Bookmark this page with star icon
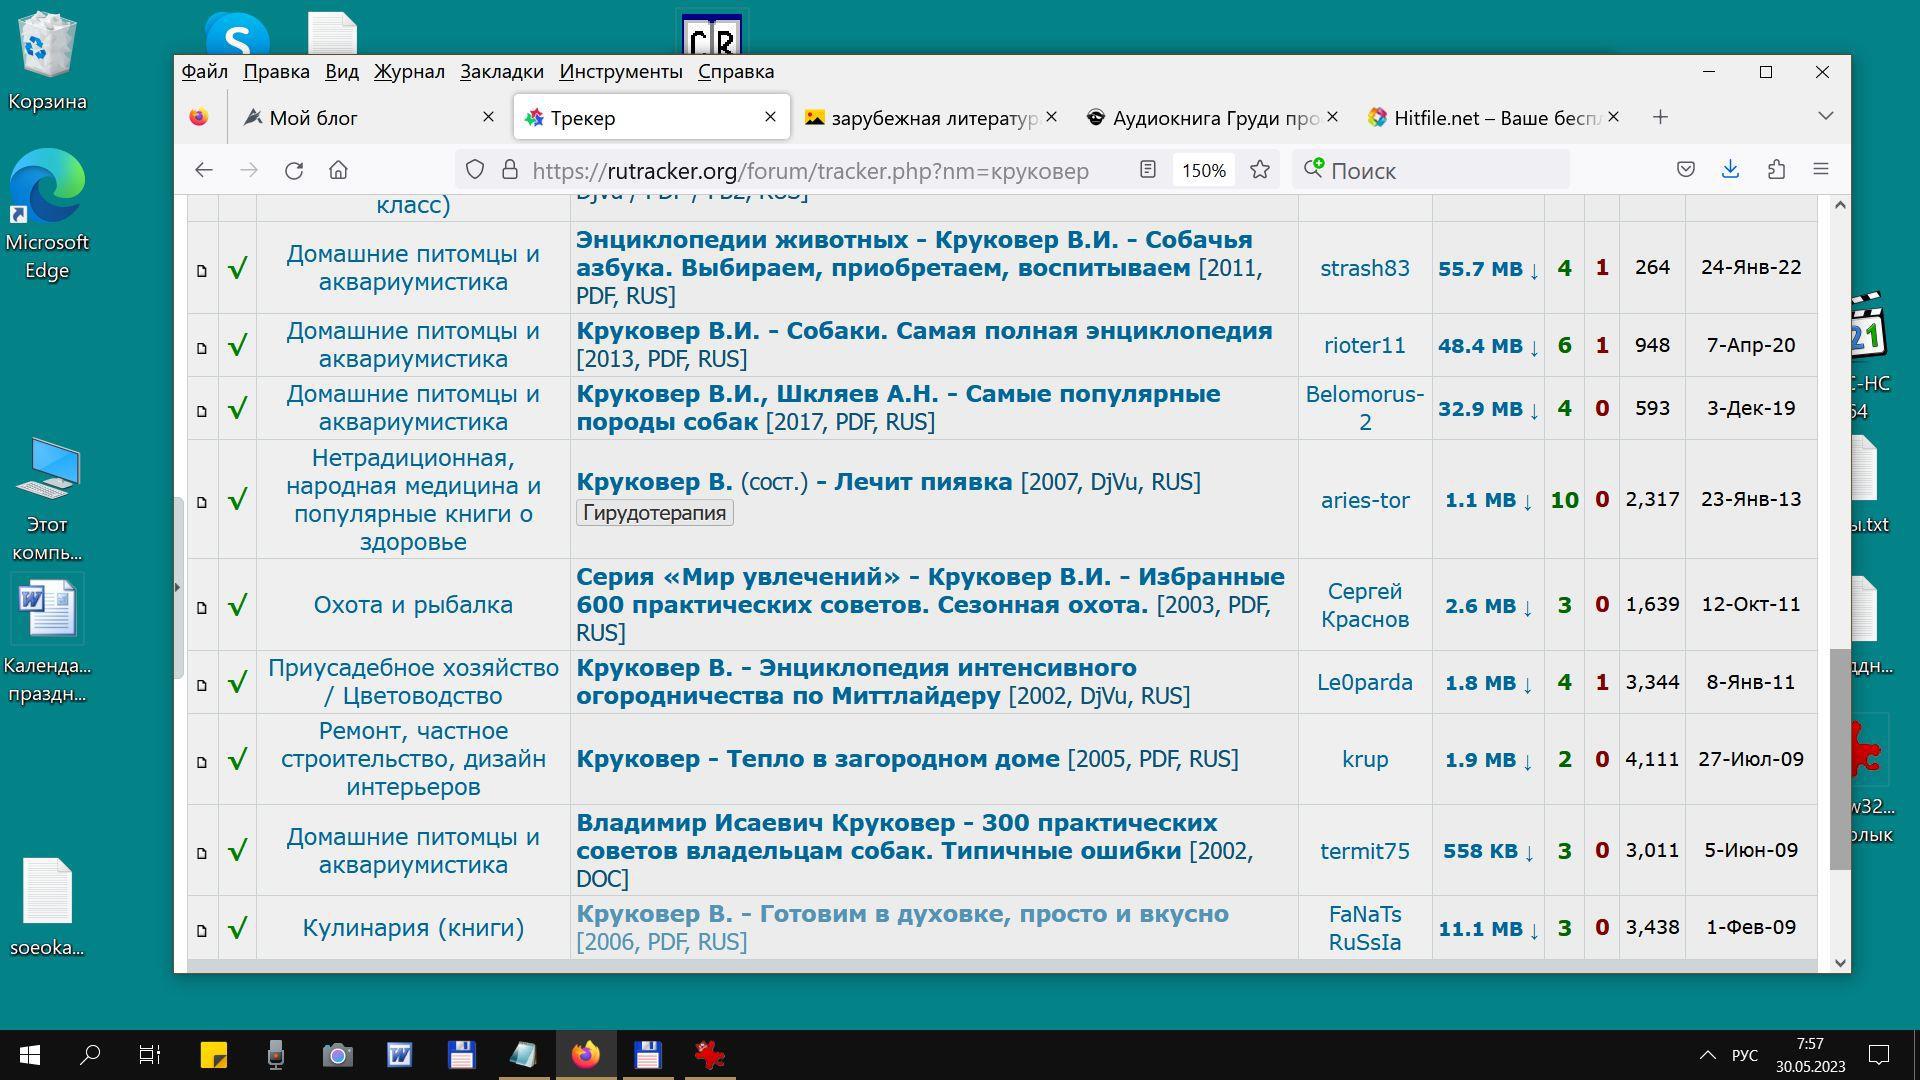 [1260, 170]
